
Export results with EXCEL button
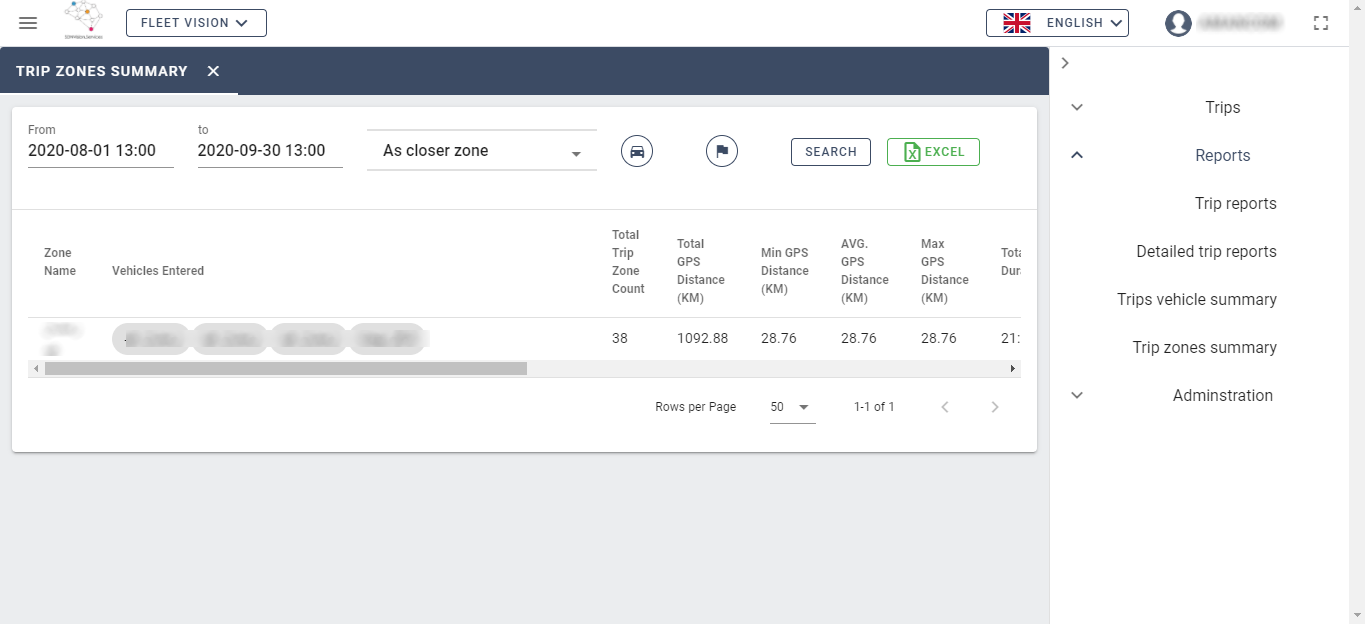[933, 152]
